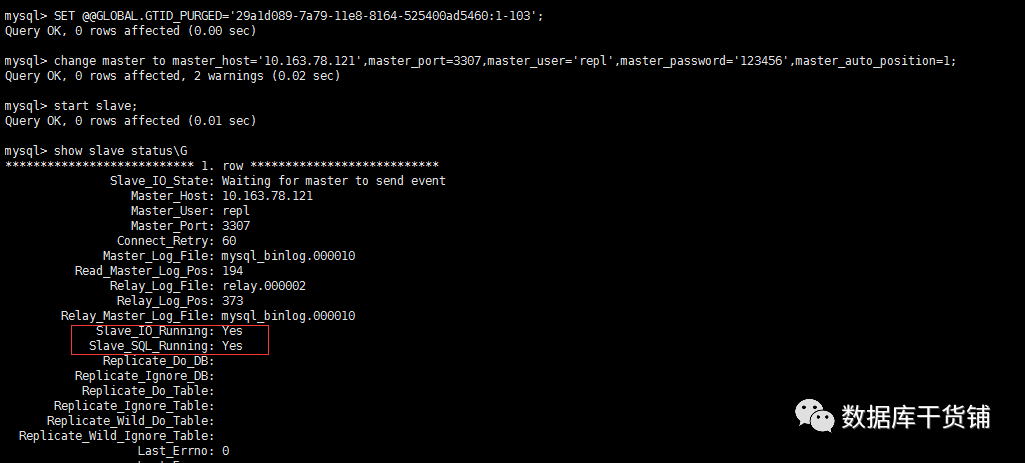The width and height of the screenshot is (1025, 463).
Task: Click the Connect_Retry value 60
Action: point(229,241)
